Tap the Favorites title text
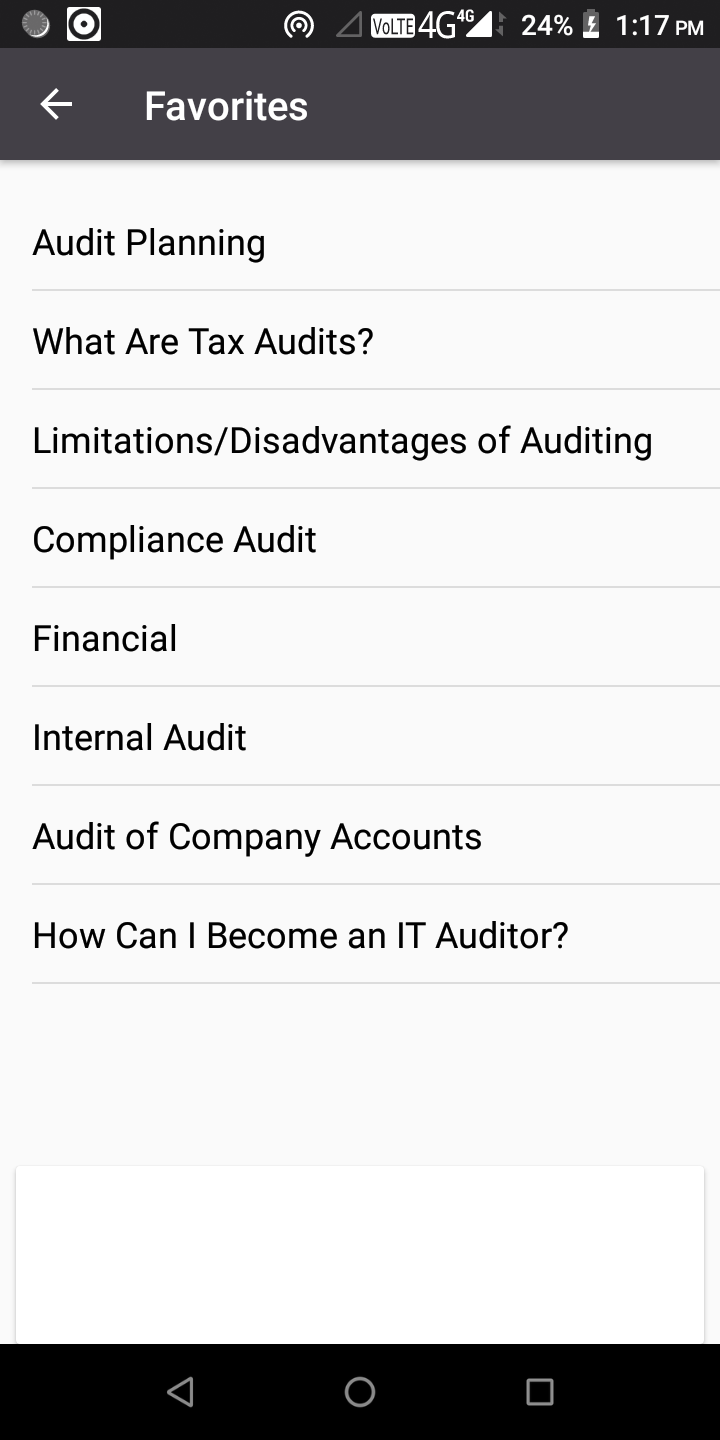 pyautogui.click(x=226, y=106)
